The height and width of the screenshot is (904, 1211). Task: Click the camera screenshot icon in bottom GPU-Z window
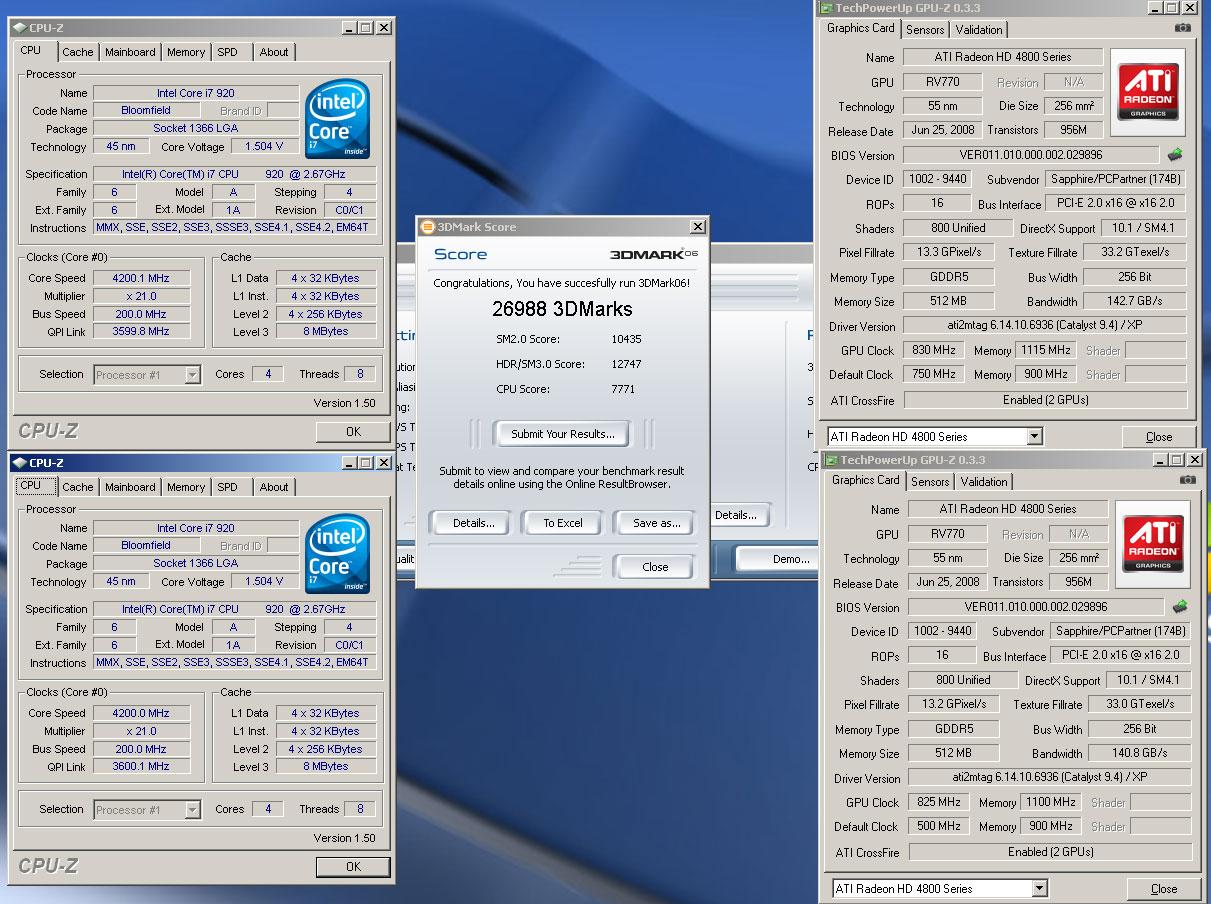coord(1187,480)
